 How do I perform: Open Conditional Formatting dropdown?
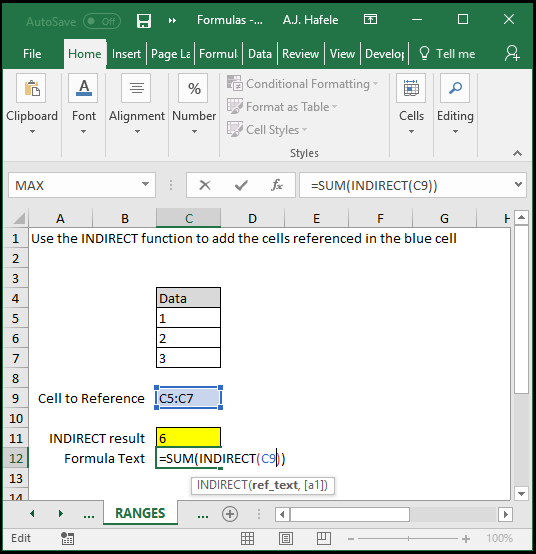click(x=302, y=84)
